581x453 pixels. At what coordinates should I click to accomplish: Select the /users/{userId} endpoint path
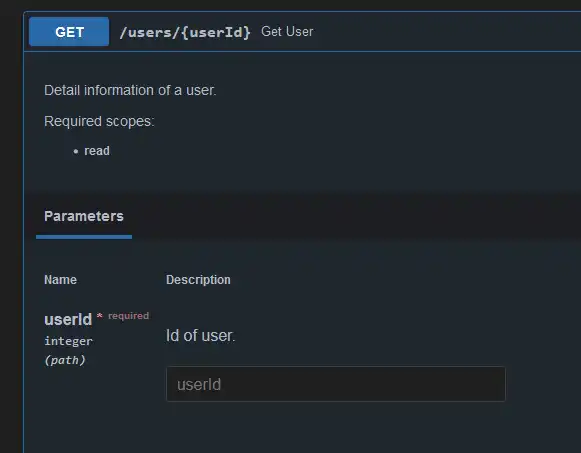pyautogui.click(x=185, y=32)
